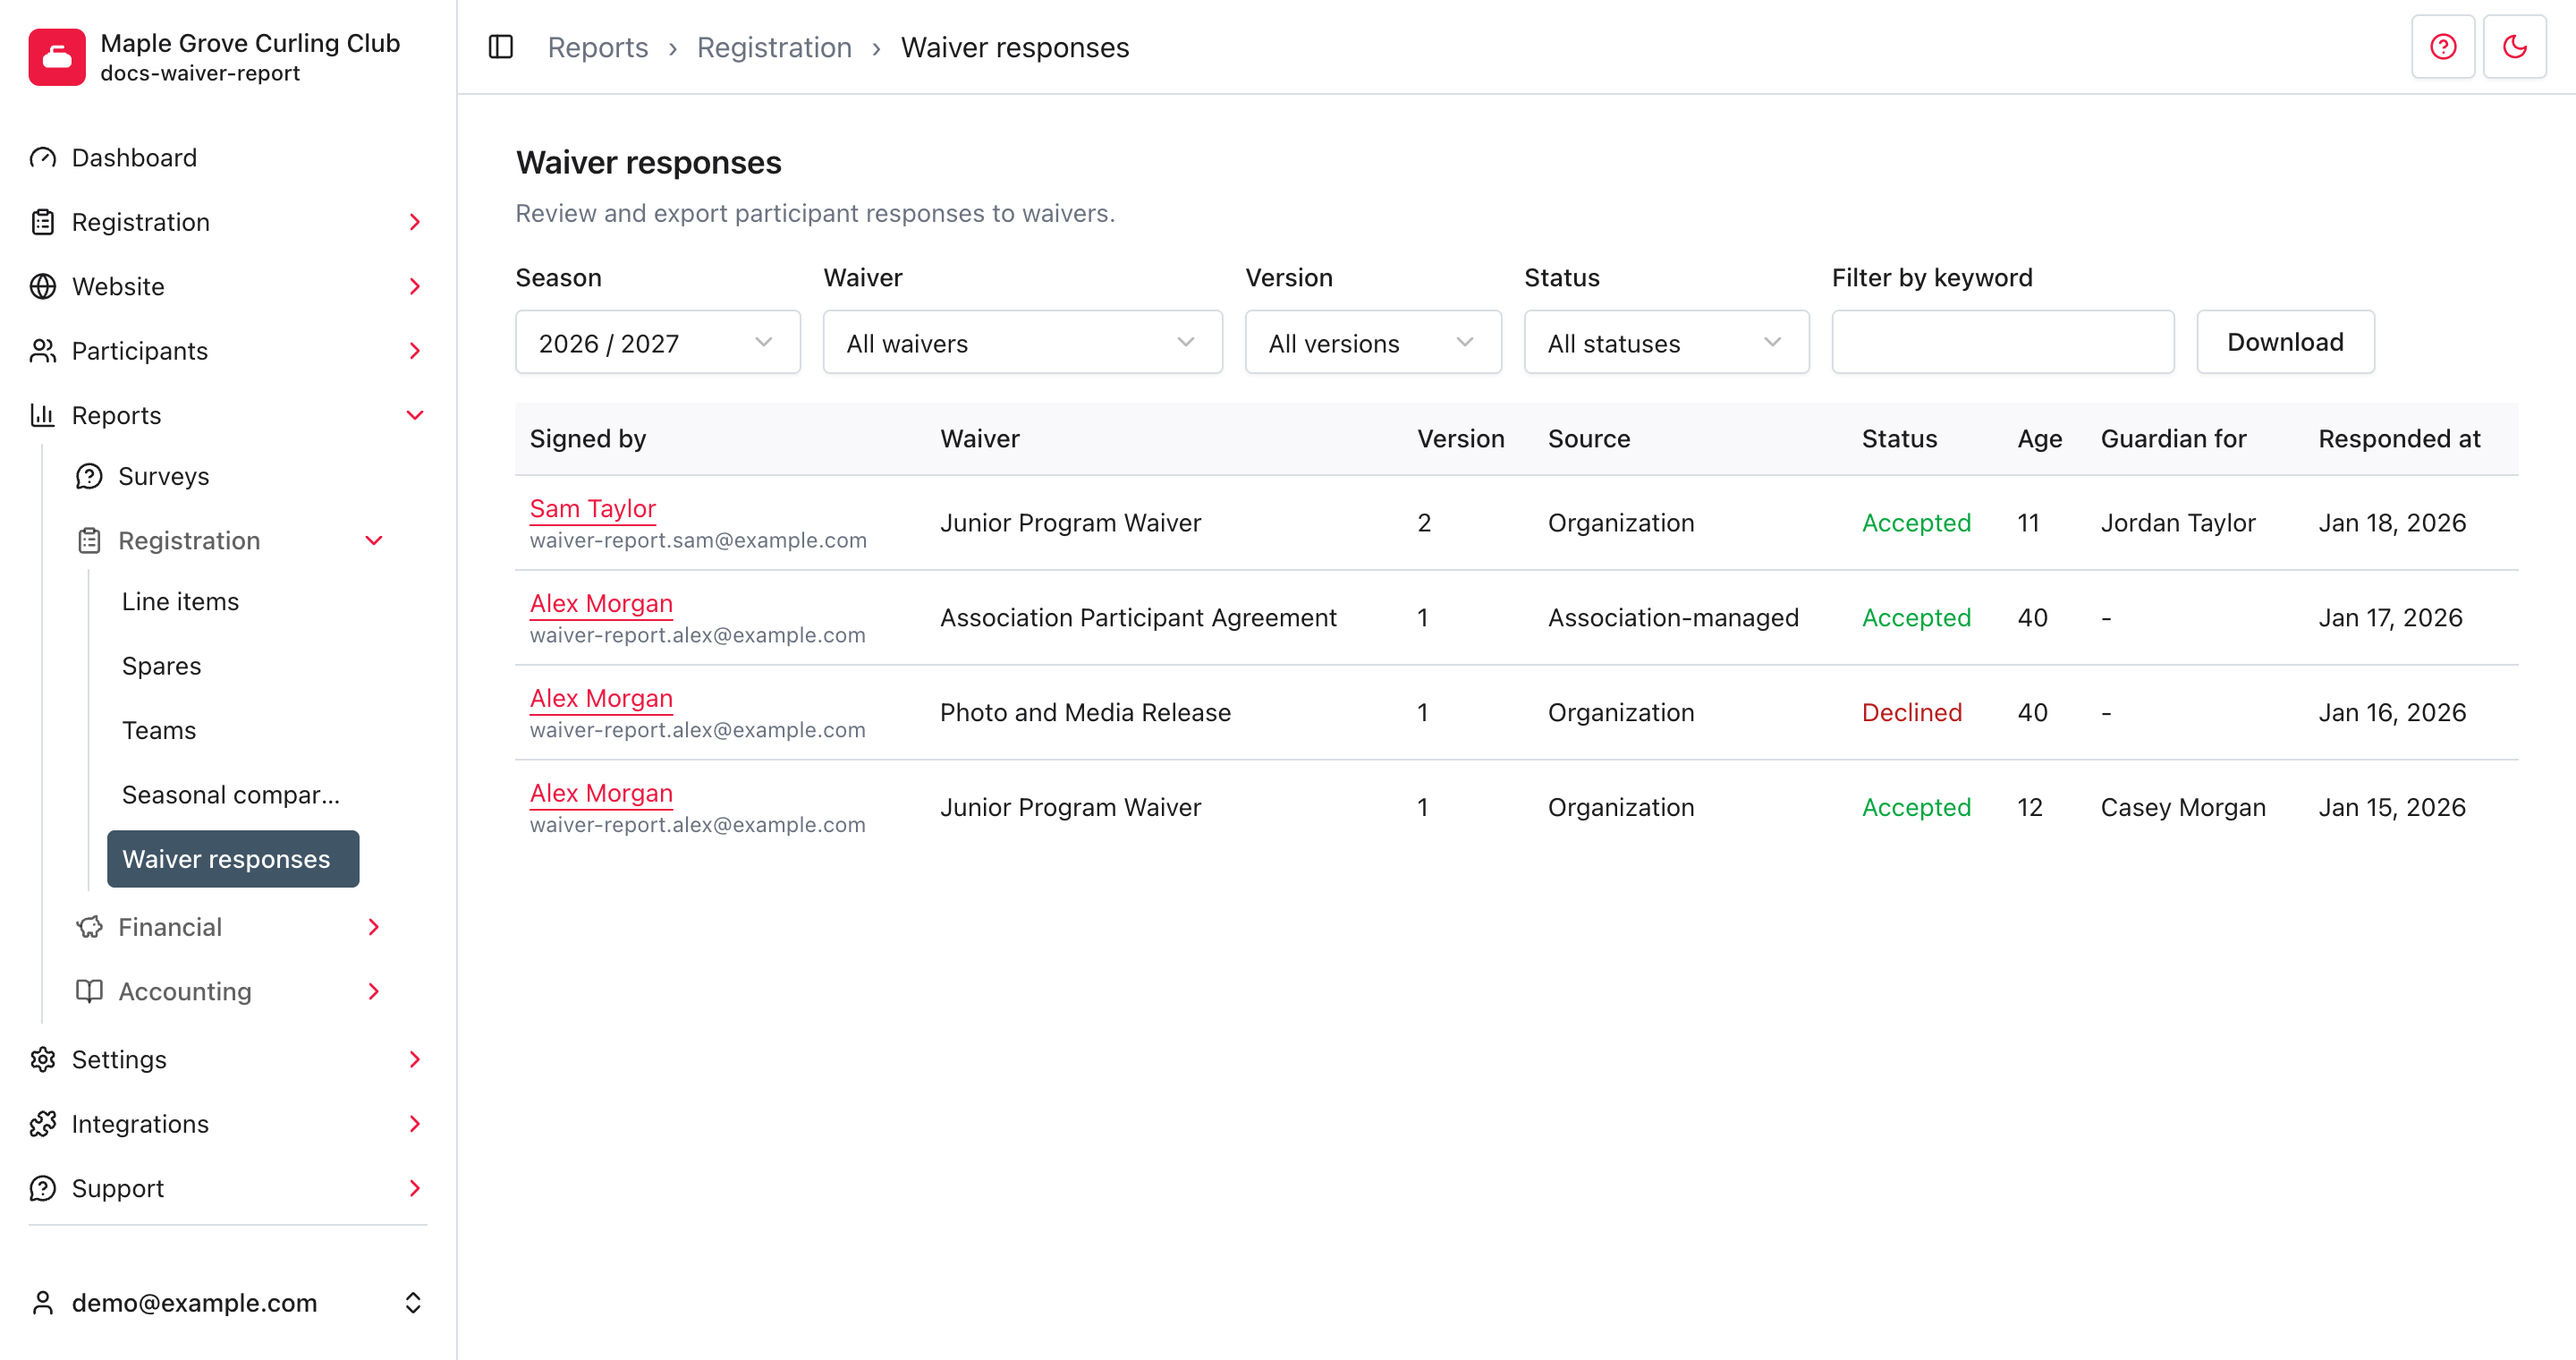Click the Accounting book icon
2576x1360 pixels.
pyautogui.click(x=89, y=992)
